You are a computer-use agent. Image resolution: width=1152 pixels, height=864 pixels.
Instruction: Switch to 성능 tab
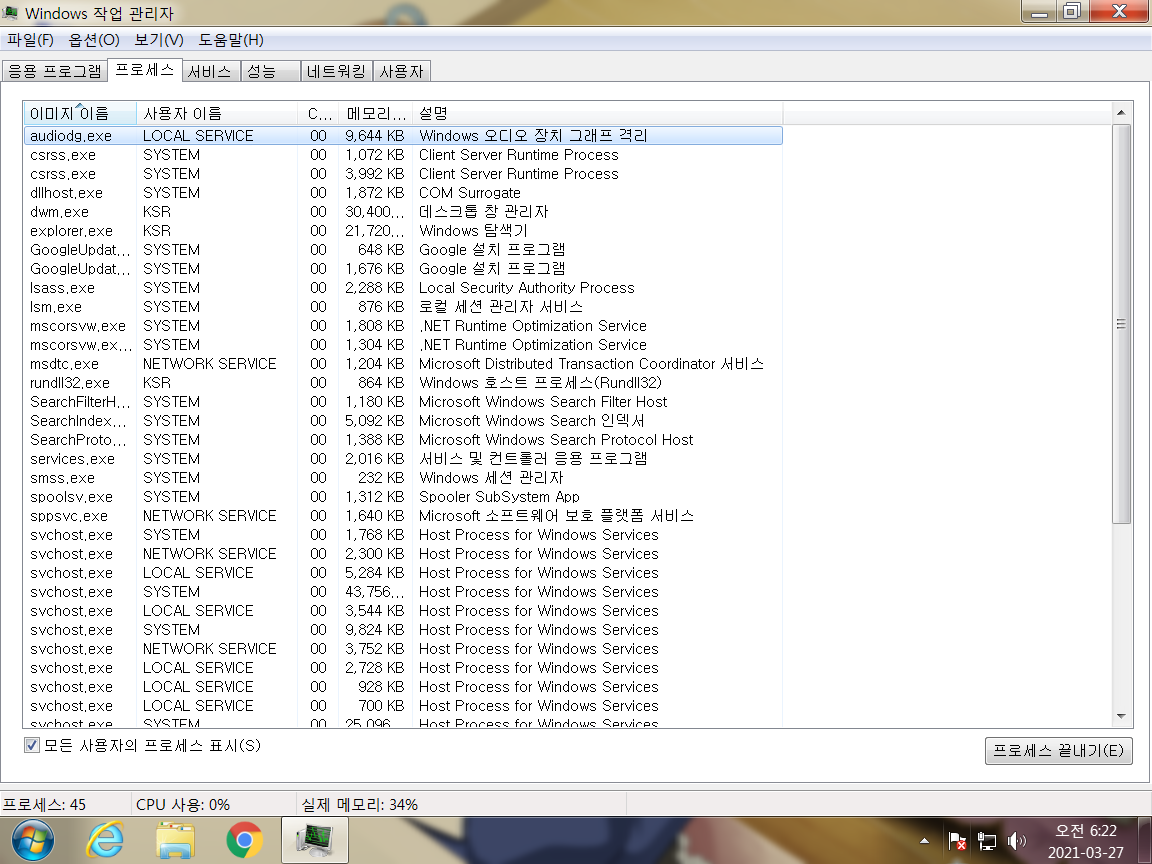click(x=270, y=71)
